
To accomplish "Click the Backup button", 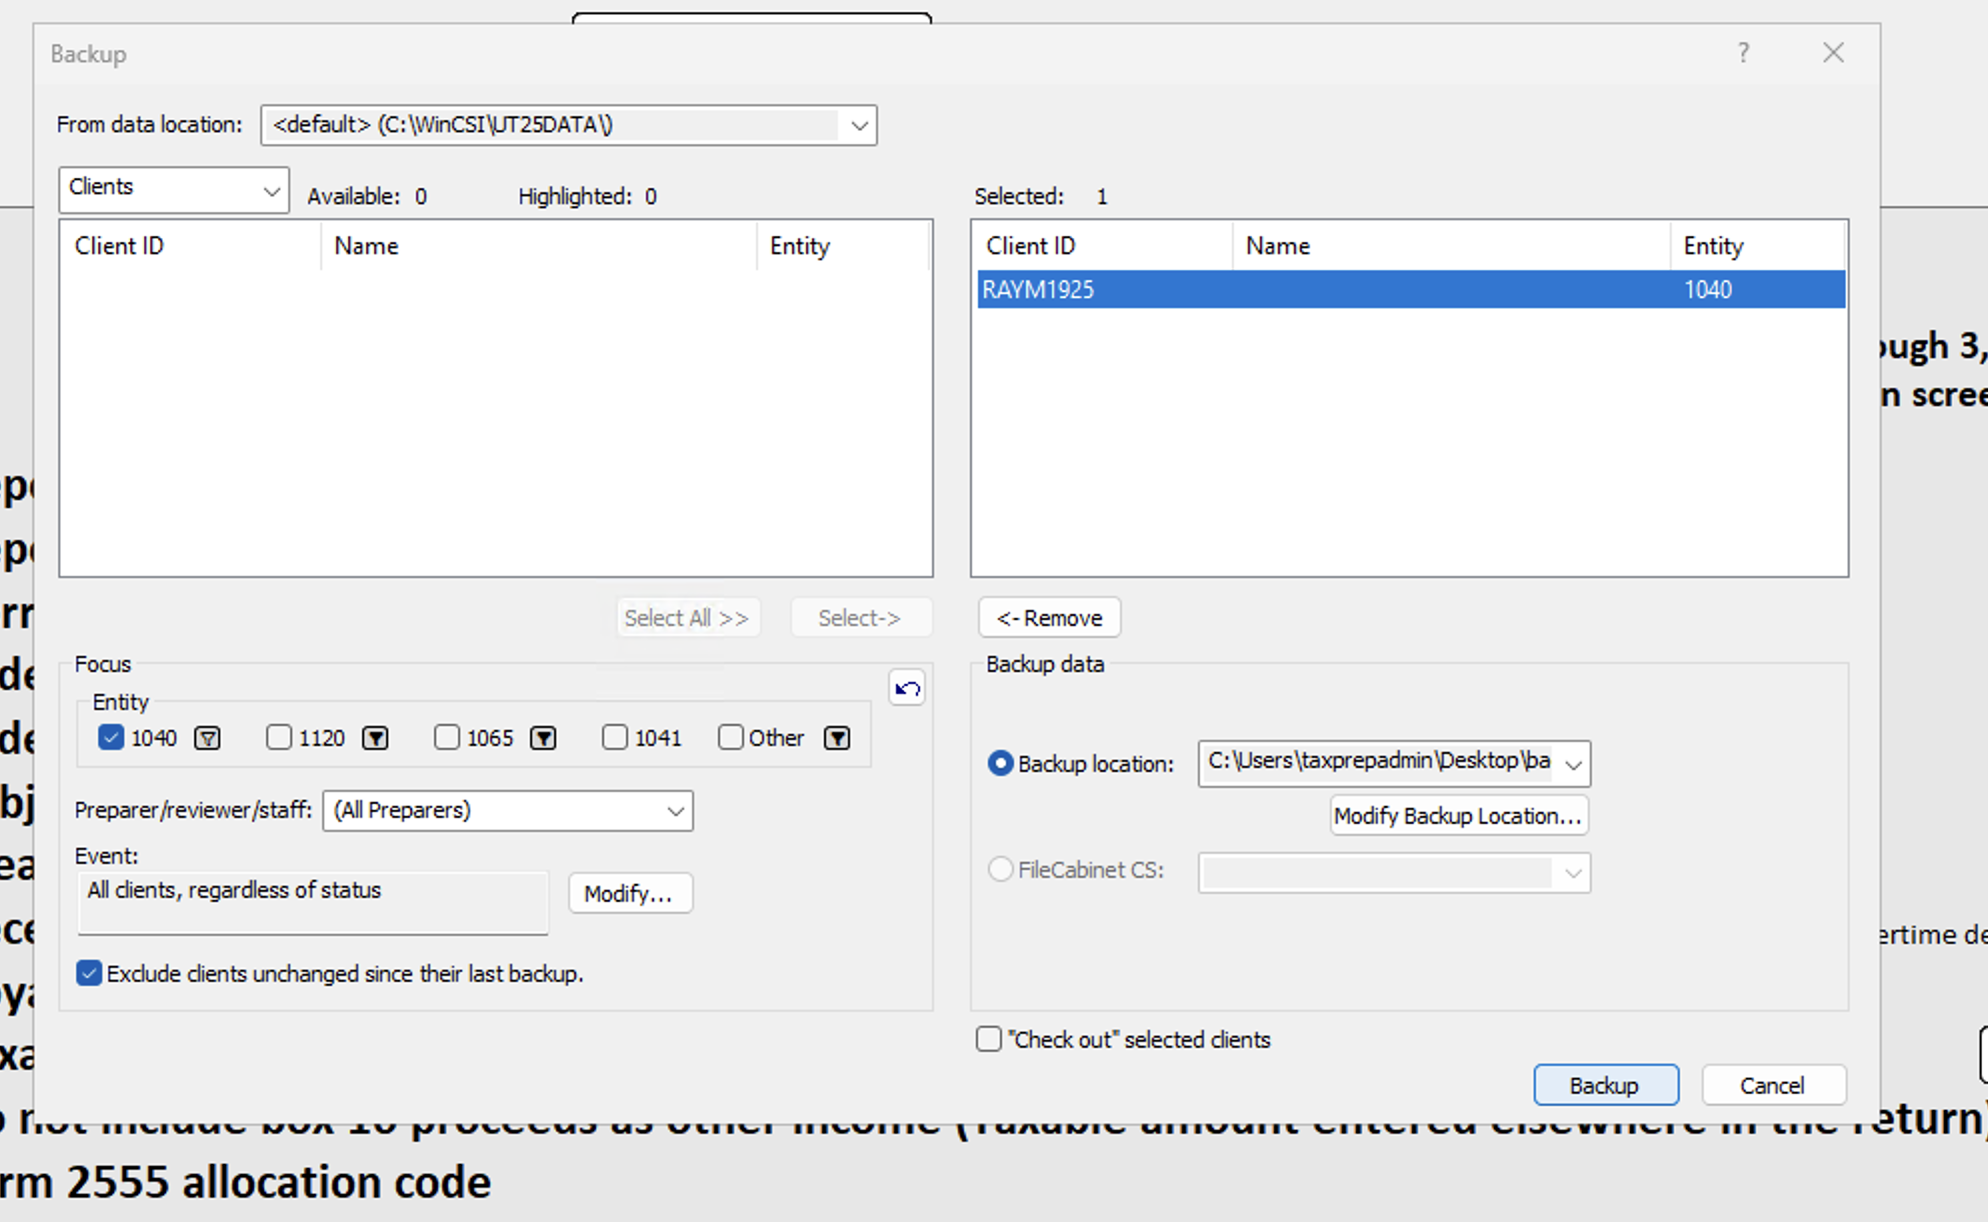I will click(x=1606, y=1085).
